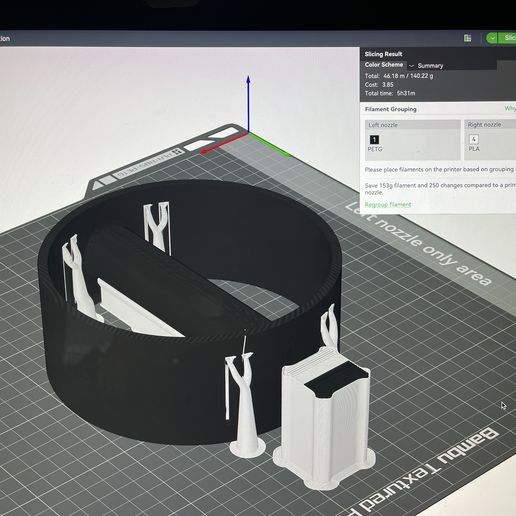Viewport: 516px width, 516px height.
Task: Click the plate layout icon in top bar
Action: tap(468, 38)
